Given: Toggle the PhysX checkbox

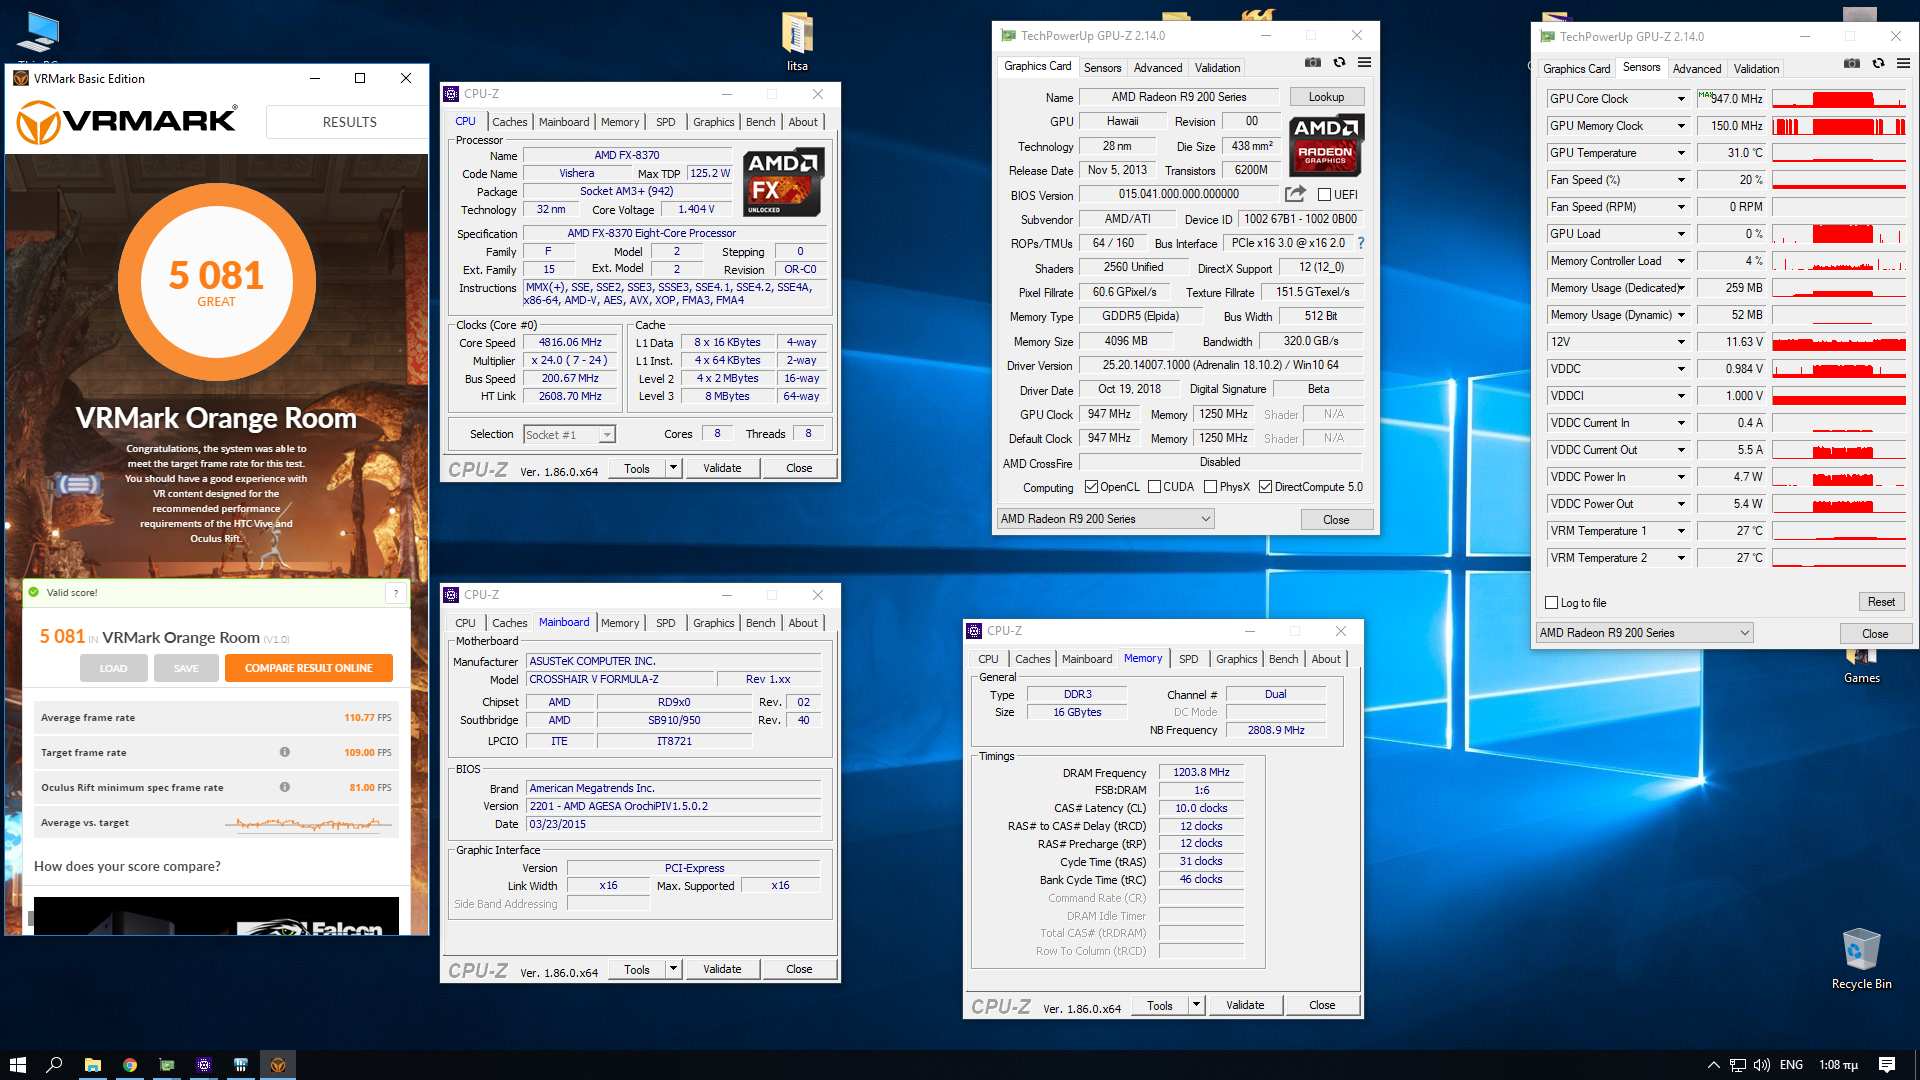Looking at the screenshot, I should click(1210, 487).
